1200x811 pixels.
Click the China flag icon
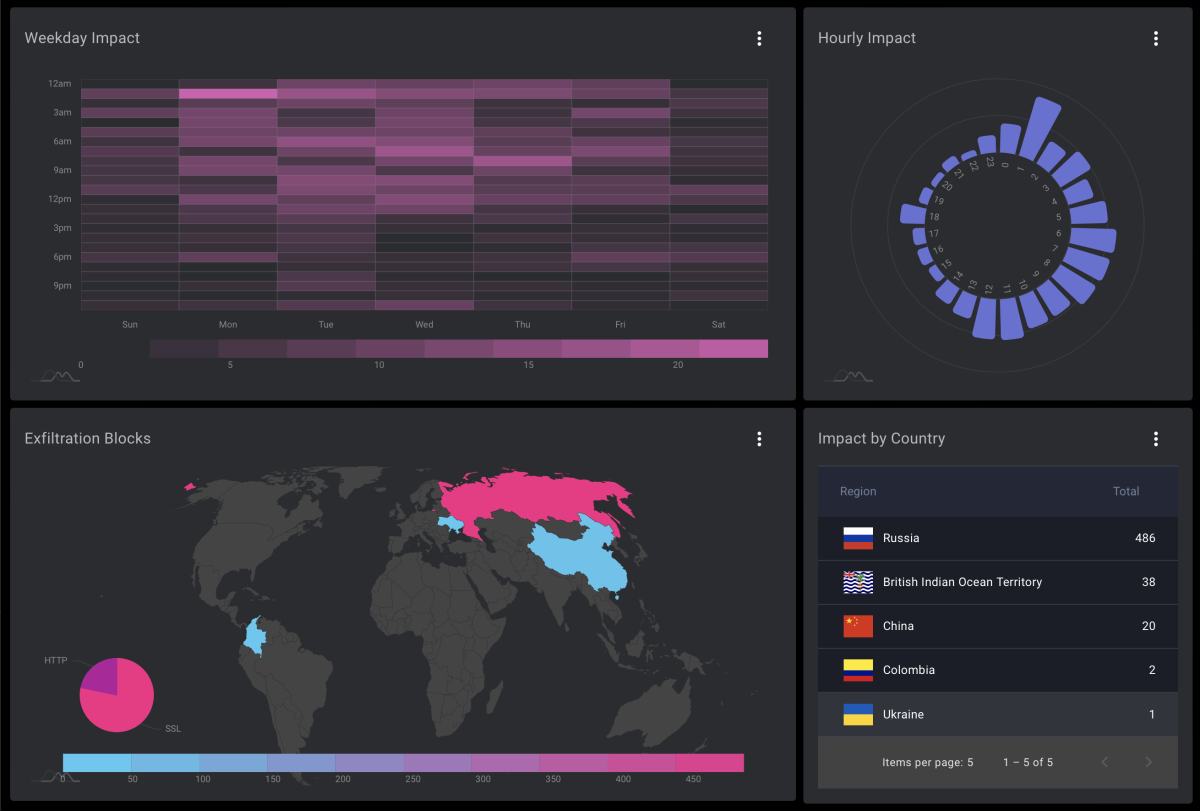click(858, 626)
